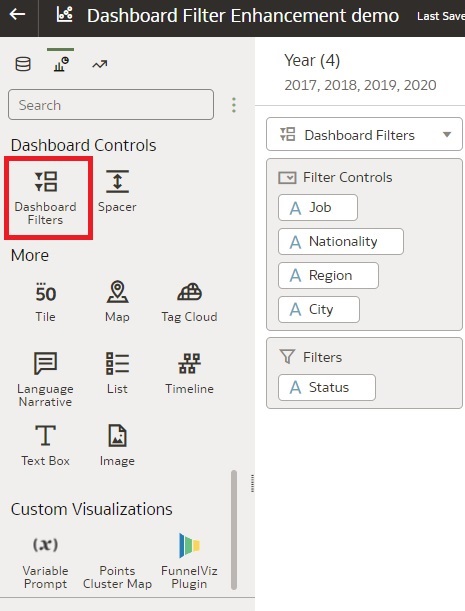Viewport: 465px width, 611px height.
Task: Select the Variable Prompt custom visualization
Action: click(x=46, y=563)
